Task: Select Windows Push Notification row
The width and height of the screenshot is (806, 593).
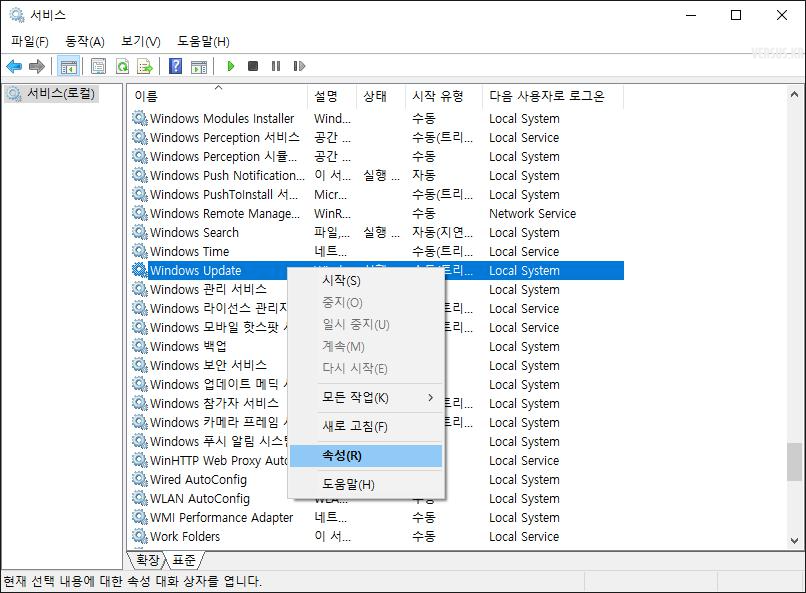Action: click(x=377, y=175)
